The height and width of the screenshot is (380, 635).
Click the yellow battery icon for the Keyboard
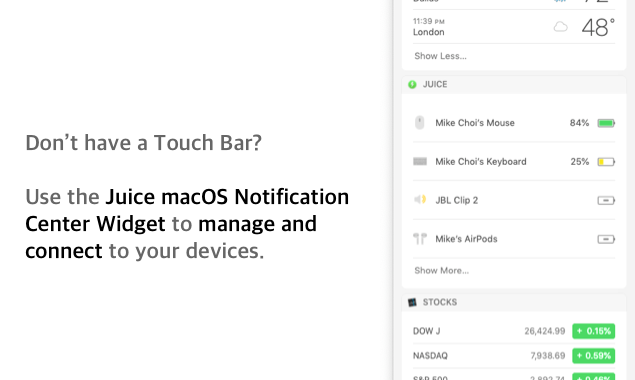tap(606, 162)
